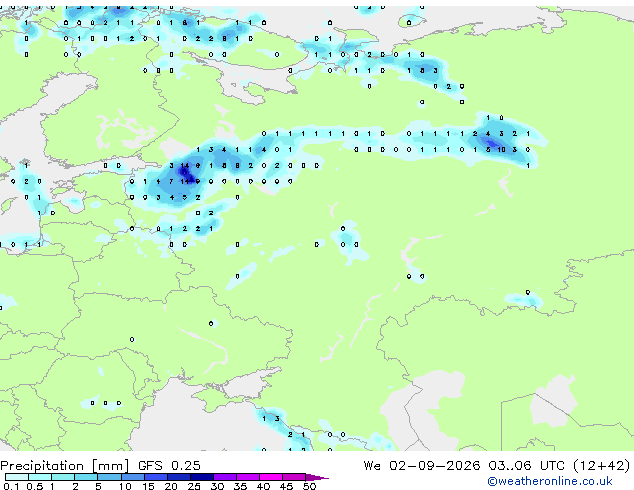Pick the 30–35 mm purple legend swatch

tap(224, 477)
